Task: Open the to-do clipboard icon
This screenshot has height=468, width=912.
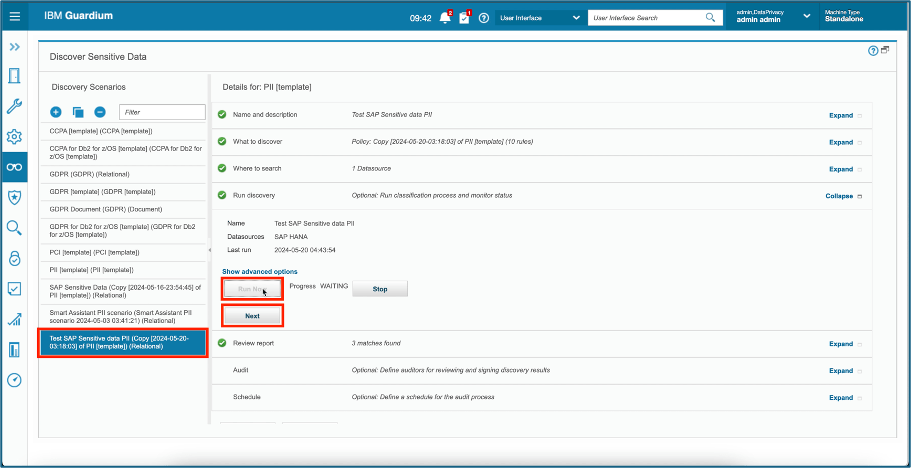Action: click(x=464, y=17)
